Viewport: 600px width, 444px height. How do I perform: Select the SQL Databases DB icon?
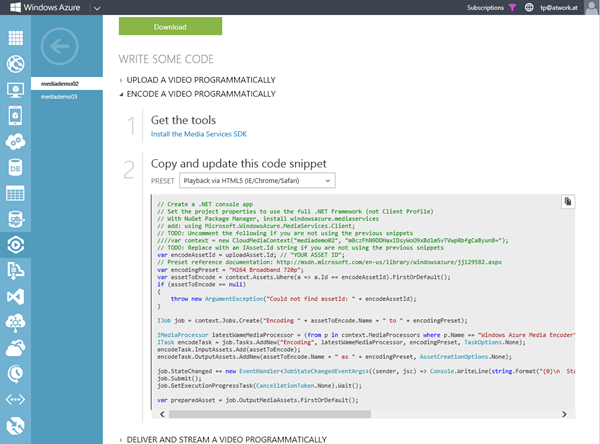(x=15, y=168)
